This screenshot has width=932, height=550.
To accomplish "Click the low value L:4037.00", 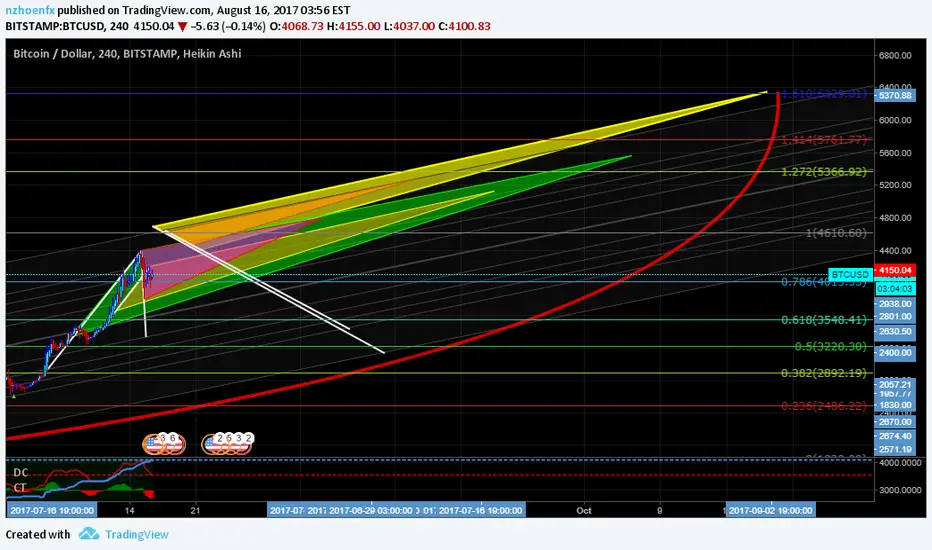I will tap(409, 26).
